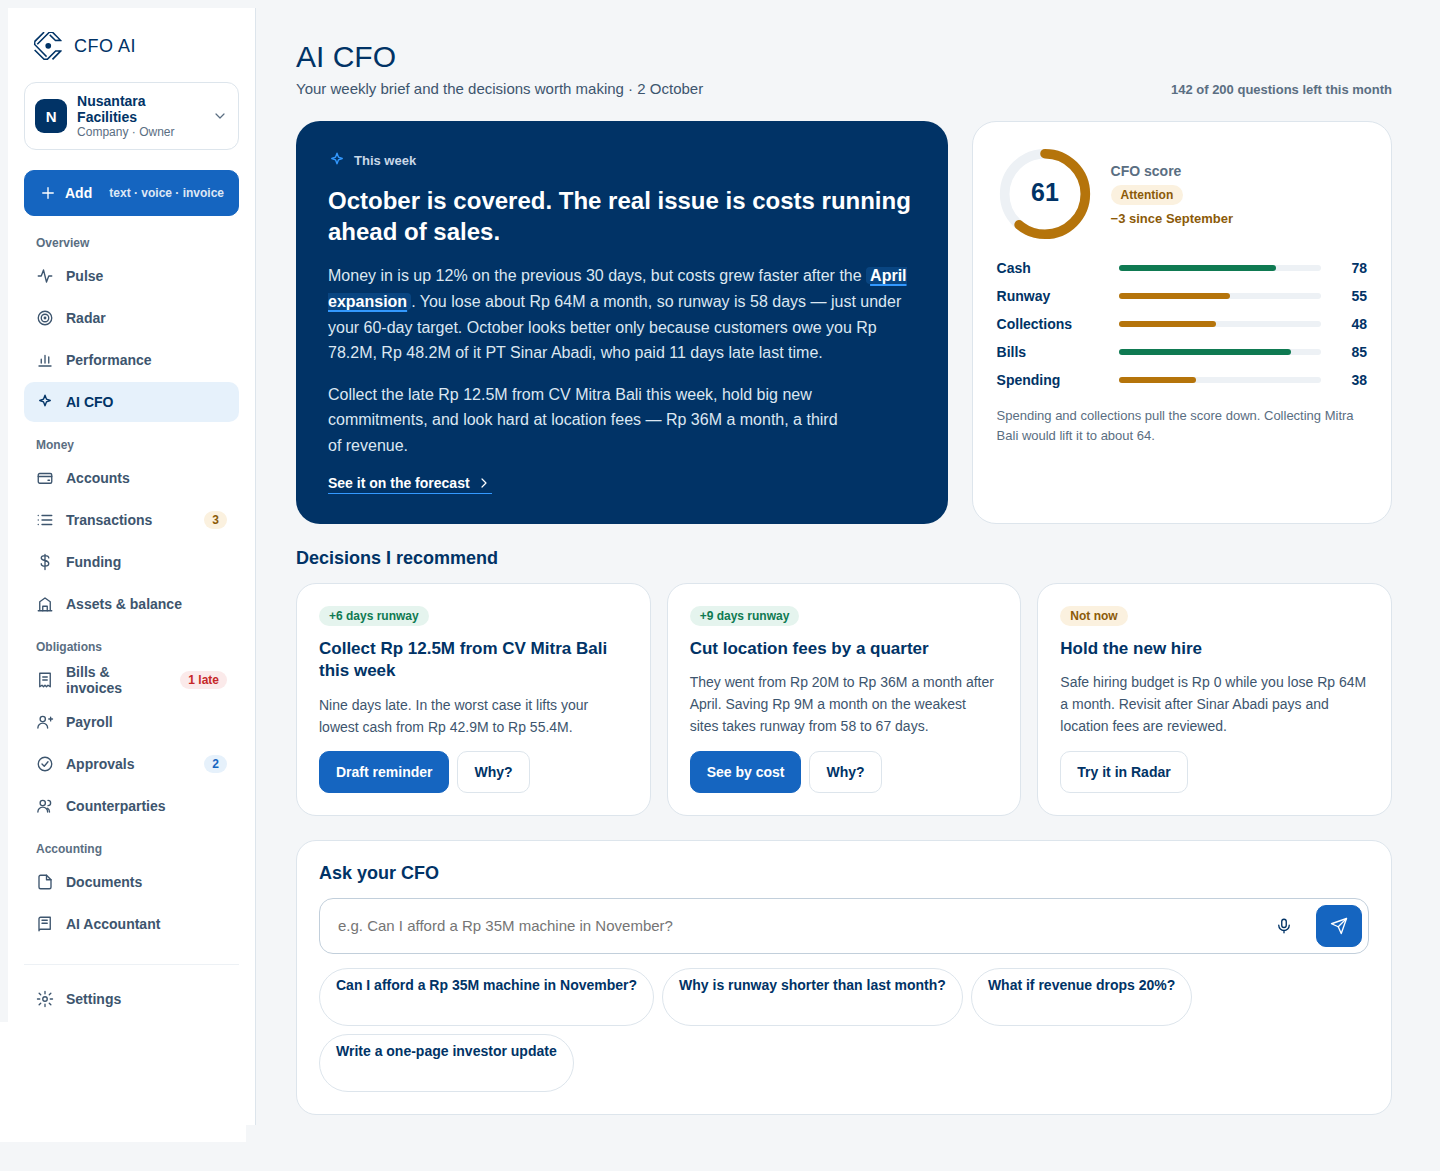
Task: Click the '+6 days runway' tag
Action: click(374, 616)
